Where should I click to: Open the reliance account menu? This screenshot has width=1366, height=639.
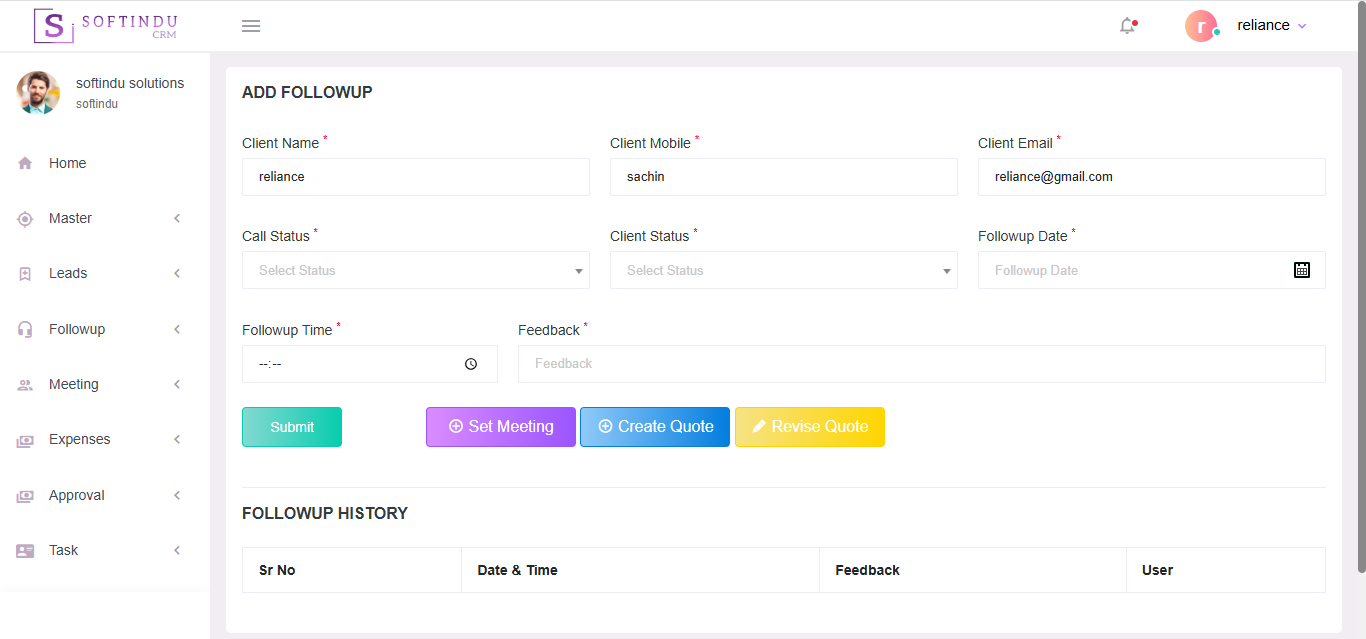click(1270, 25)
